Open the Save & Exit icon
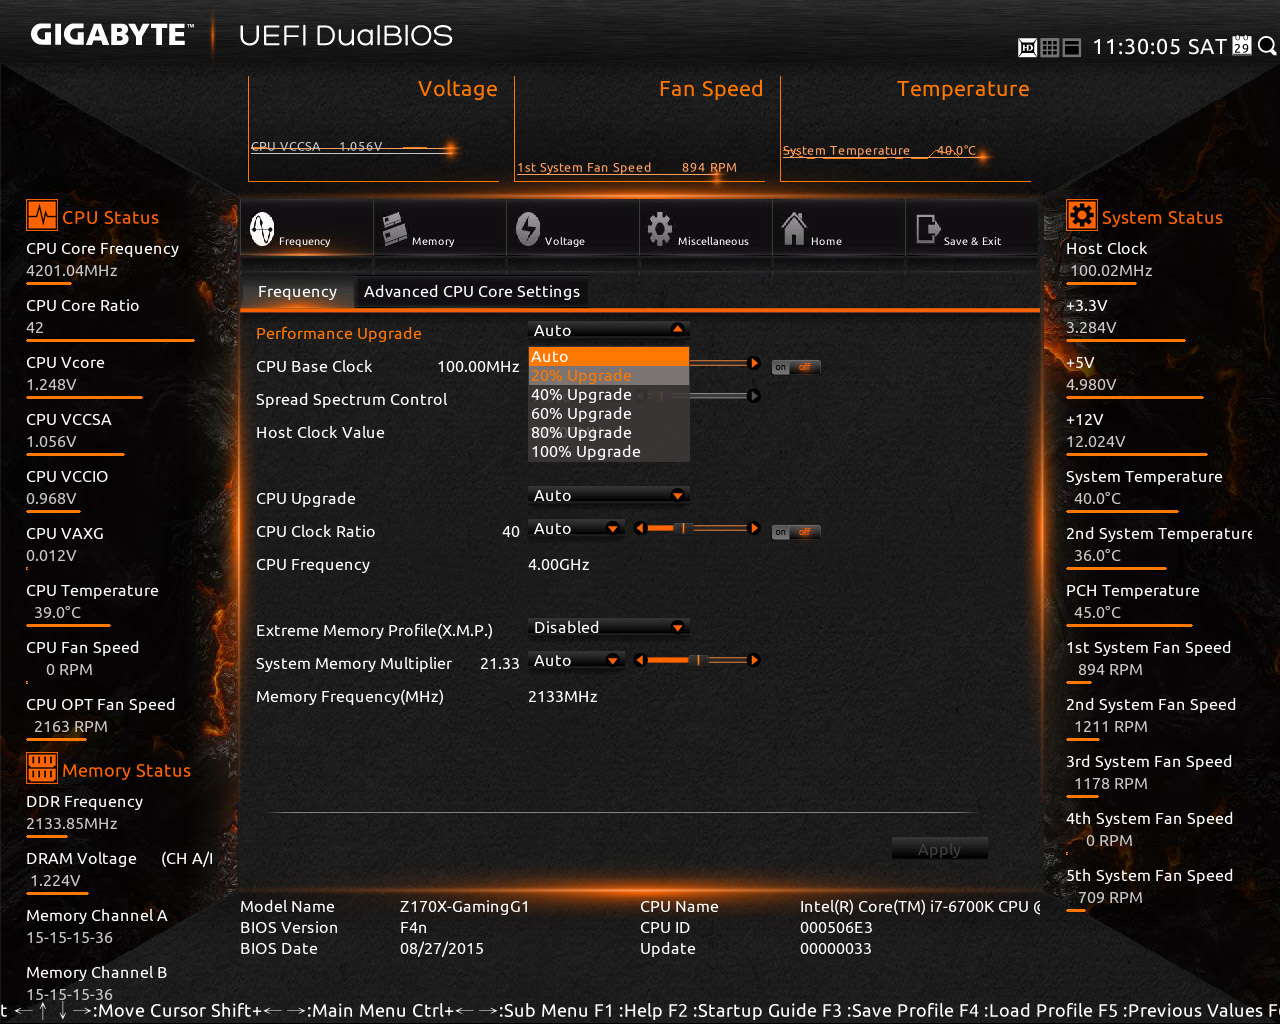Viewport: 1280px width, 1024px height. click(x=927, y=230)
